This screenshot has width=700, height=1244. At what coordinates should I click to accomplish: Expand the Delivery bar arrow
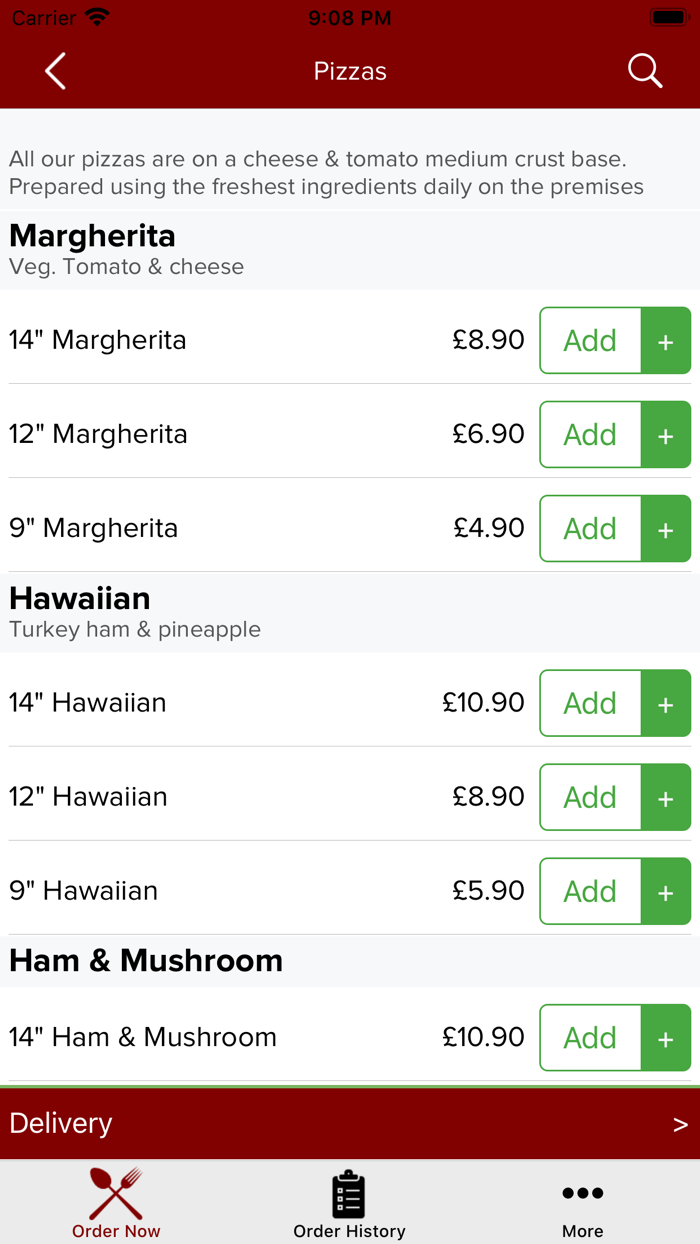pos(680,1124)
